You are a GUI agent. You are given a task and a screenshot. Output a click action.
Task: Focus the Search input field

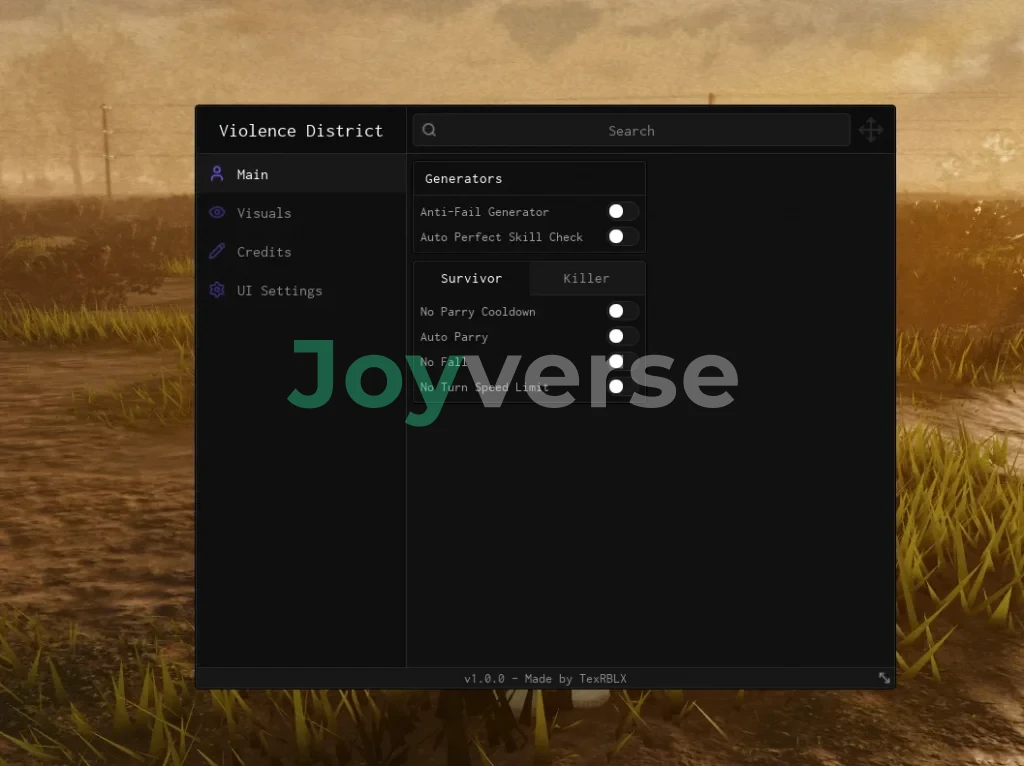pos(631,130)
